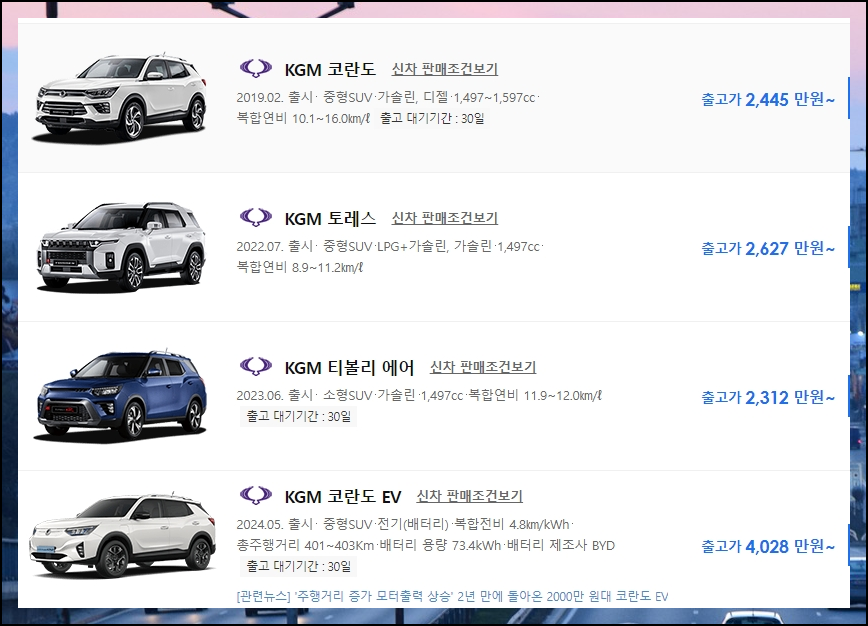Open the 관련뉴스 article about 코란도 EV
Viewport: 868px width, 626px height.
point(452,596)
